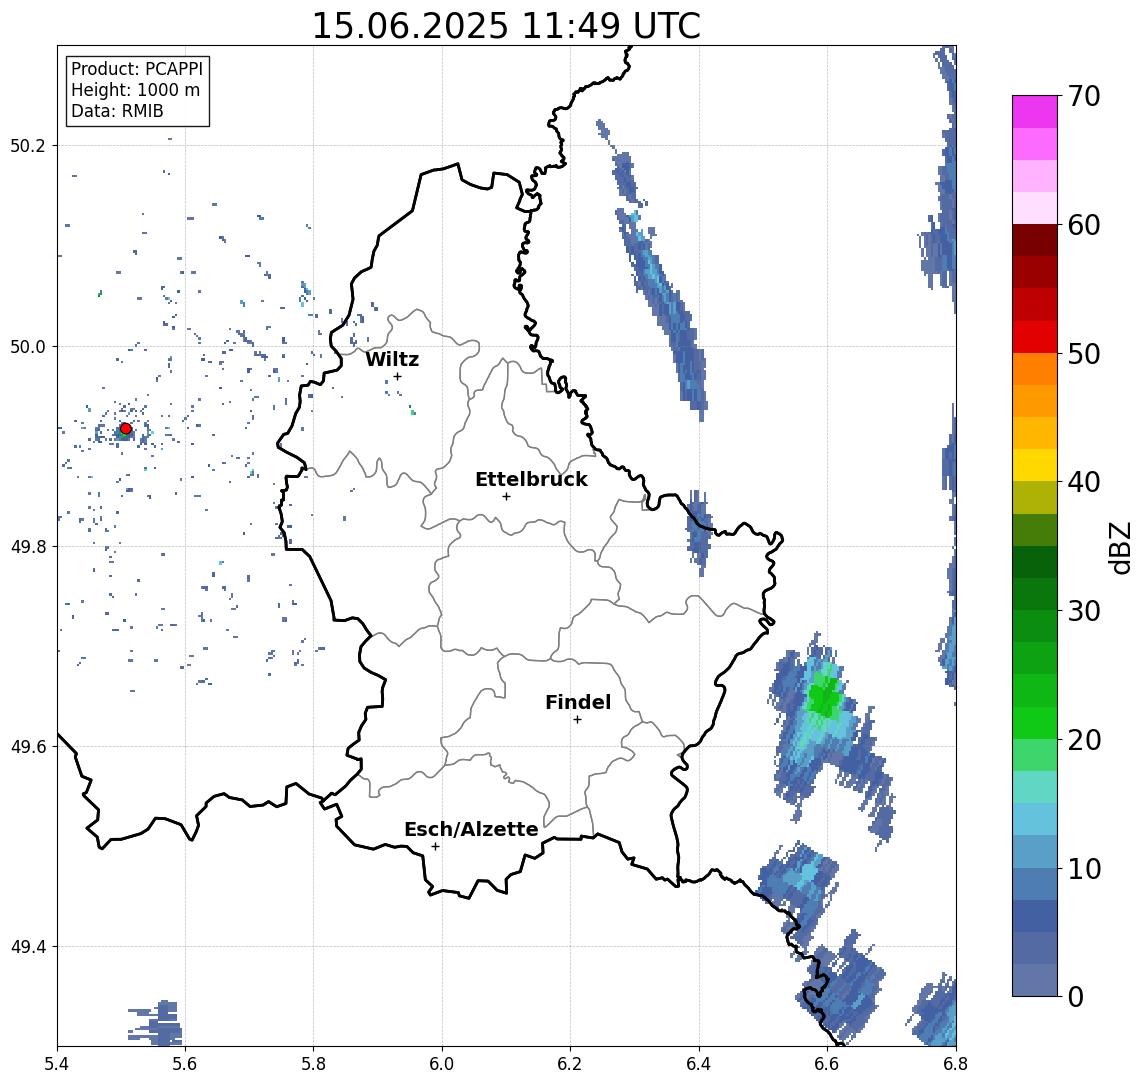
Task: Click the colorbar tick label '10'
Action: (1083, 868)
